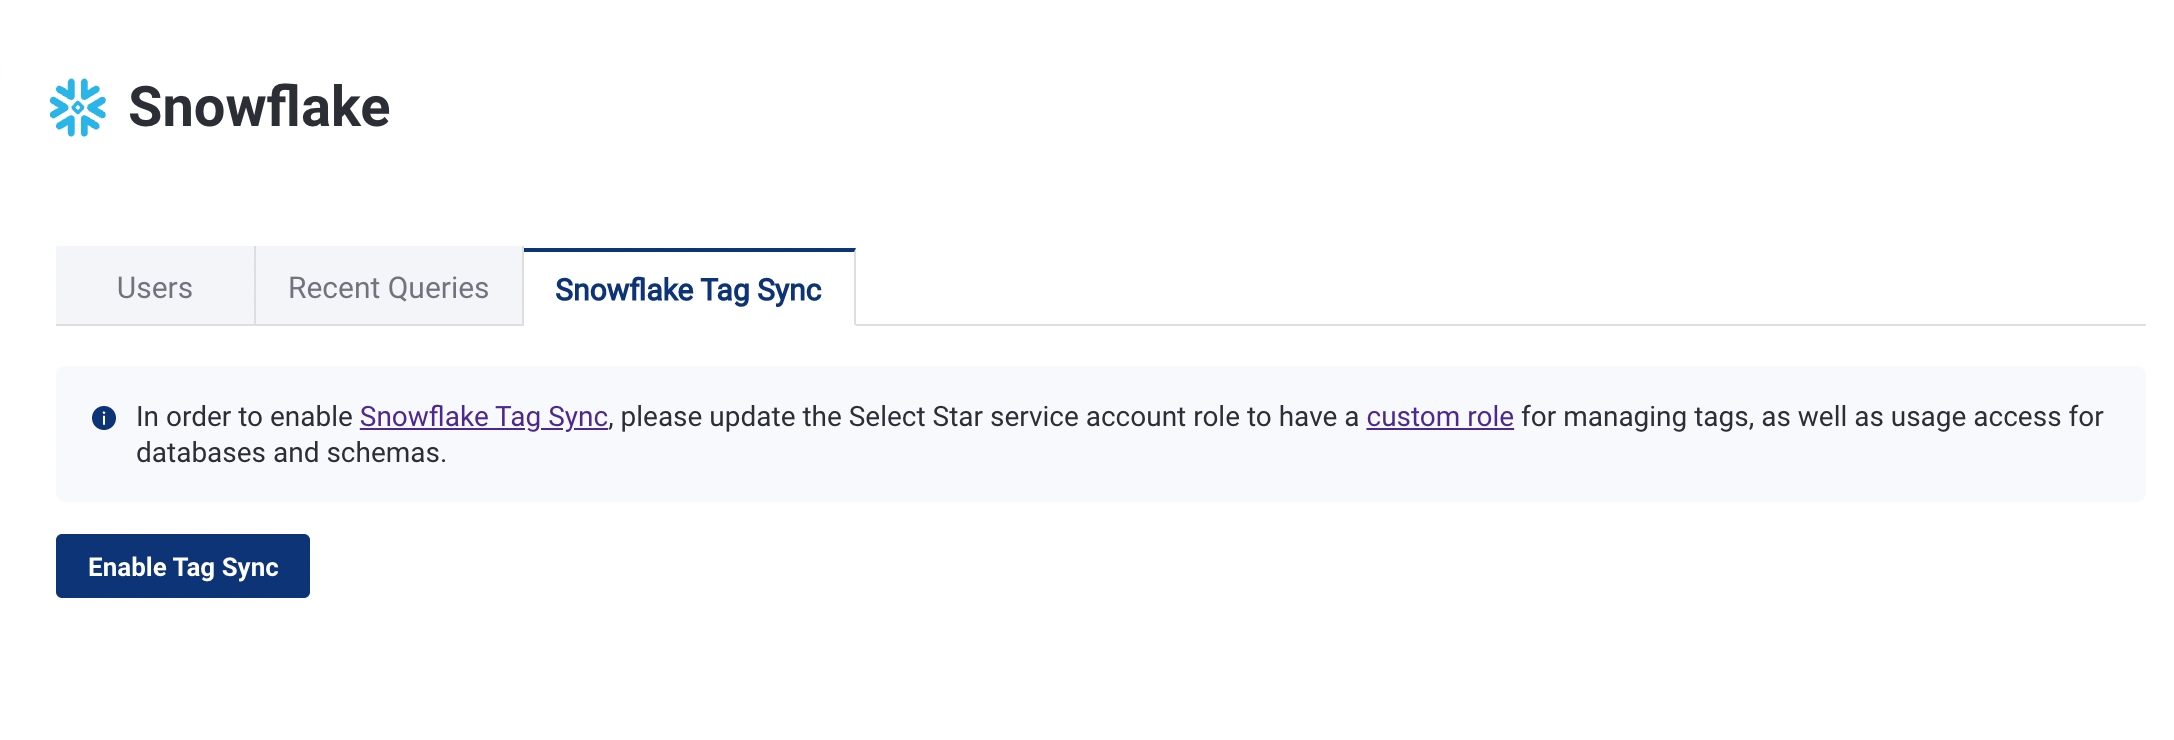Click "for managing tags" text in the banner

tap(1636, 417)
